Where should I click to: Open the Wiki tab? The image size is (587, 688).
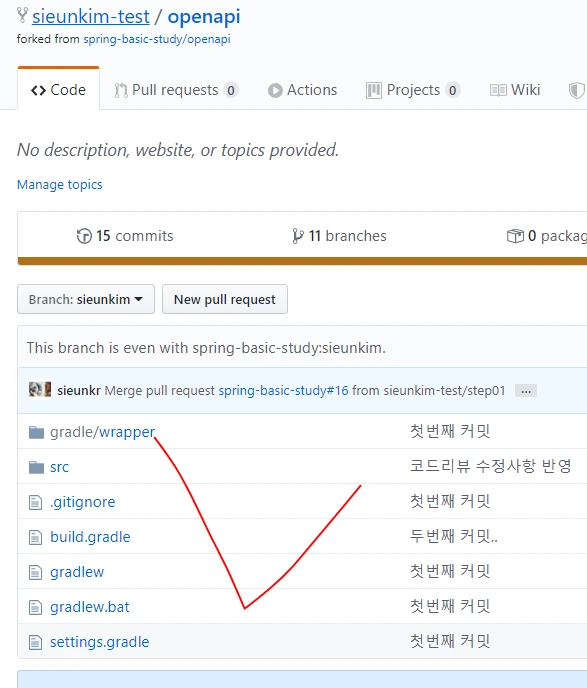[x=515, y=90]
